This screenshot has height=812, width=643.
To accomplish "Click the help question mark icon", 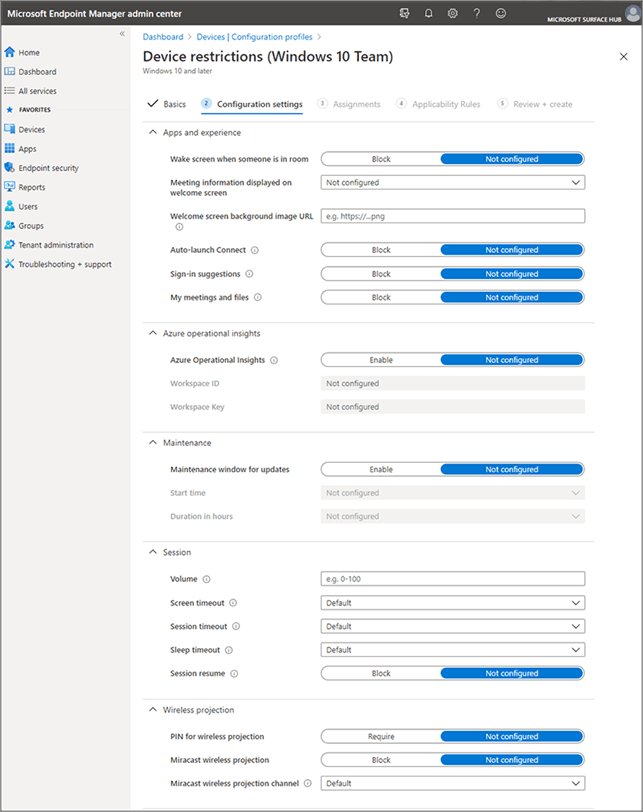I will pos(476,13).
